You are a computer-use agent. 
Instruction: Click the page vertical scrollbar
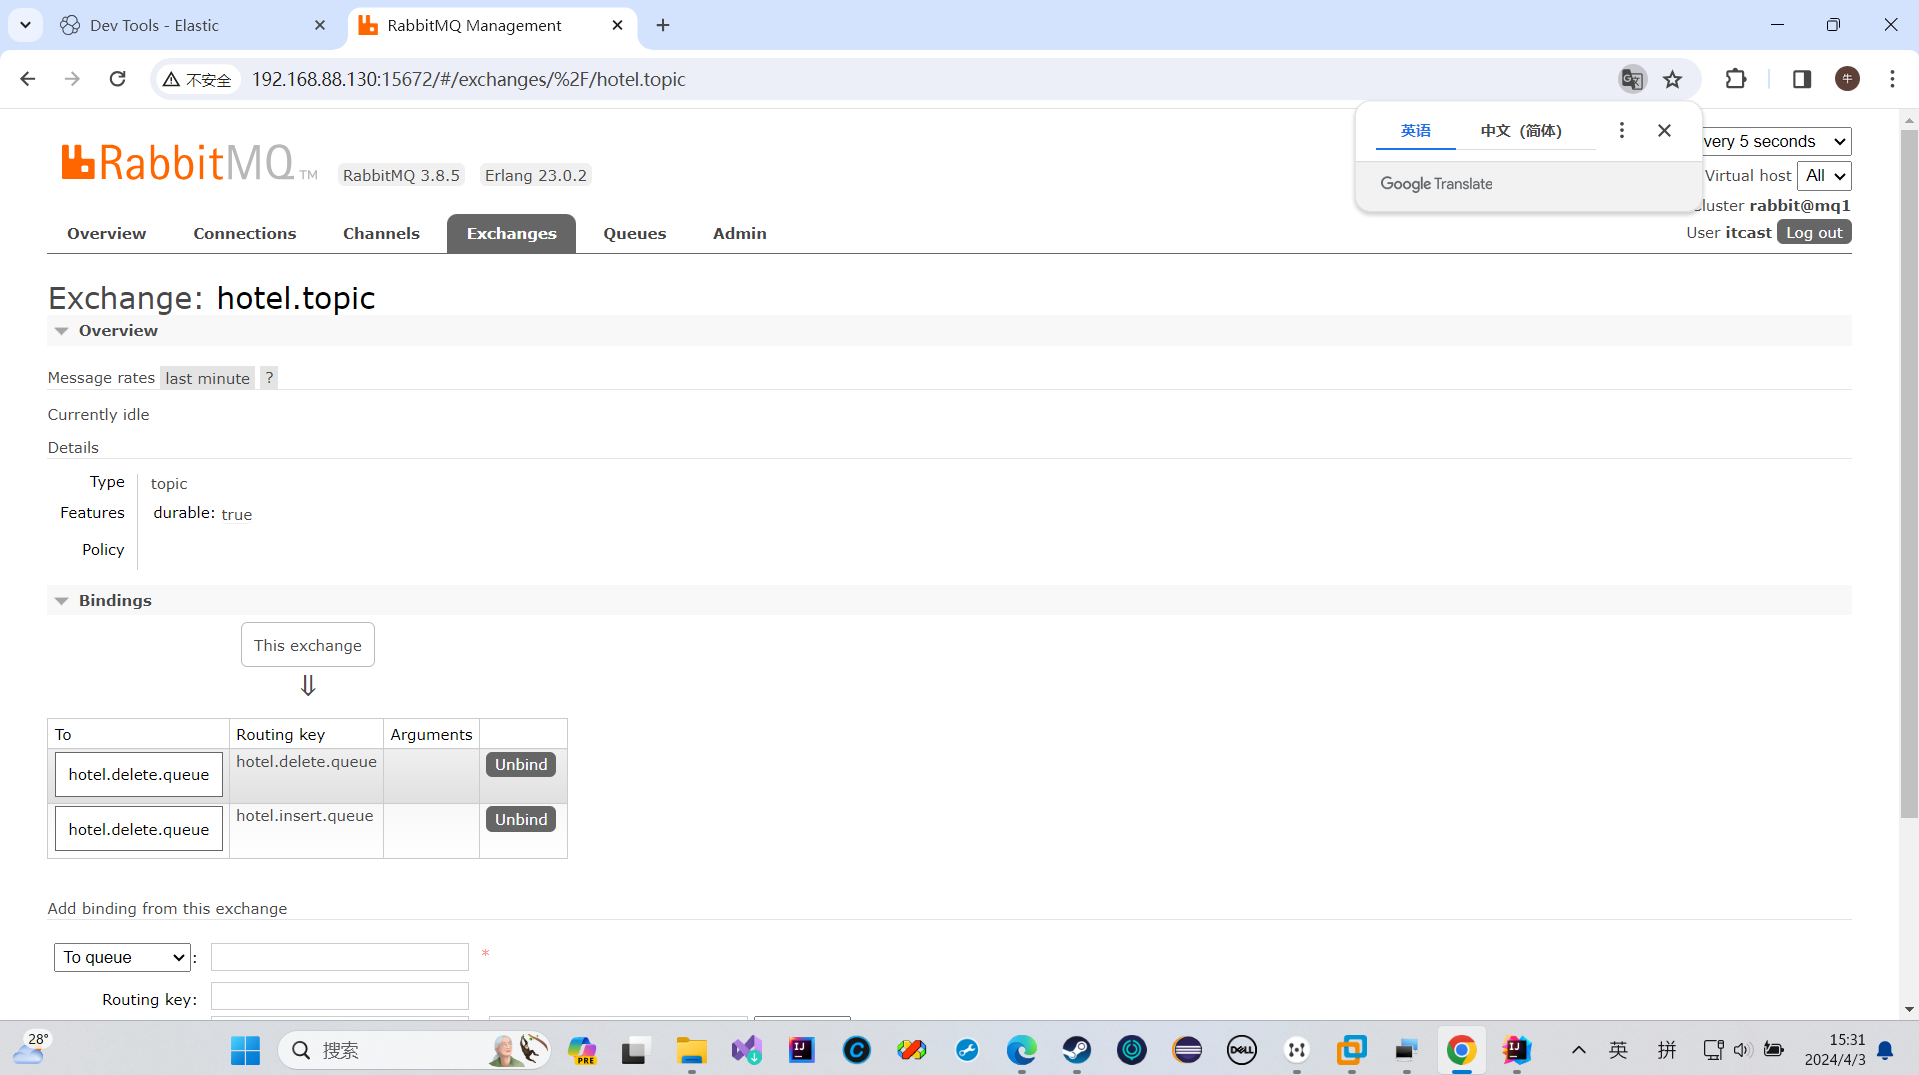pos(1909,475)
